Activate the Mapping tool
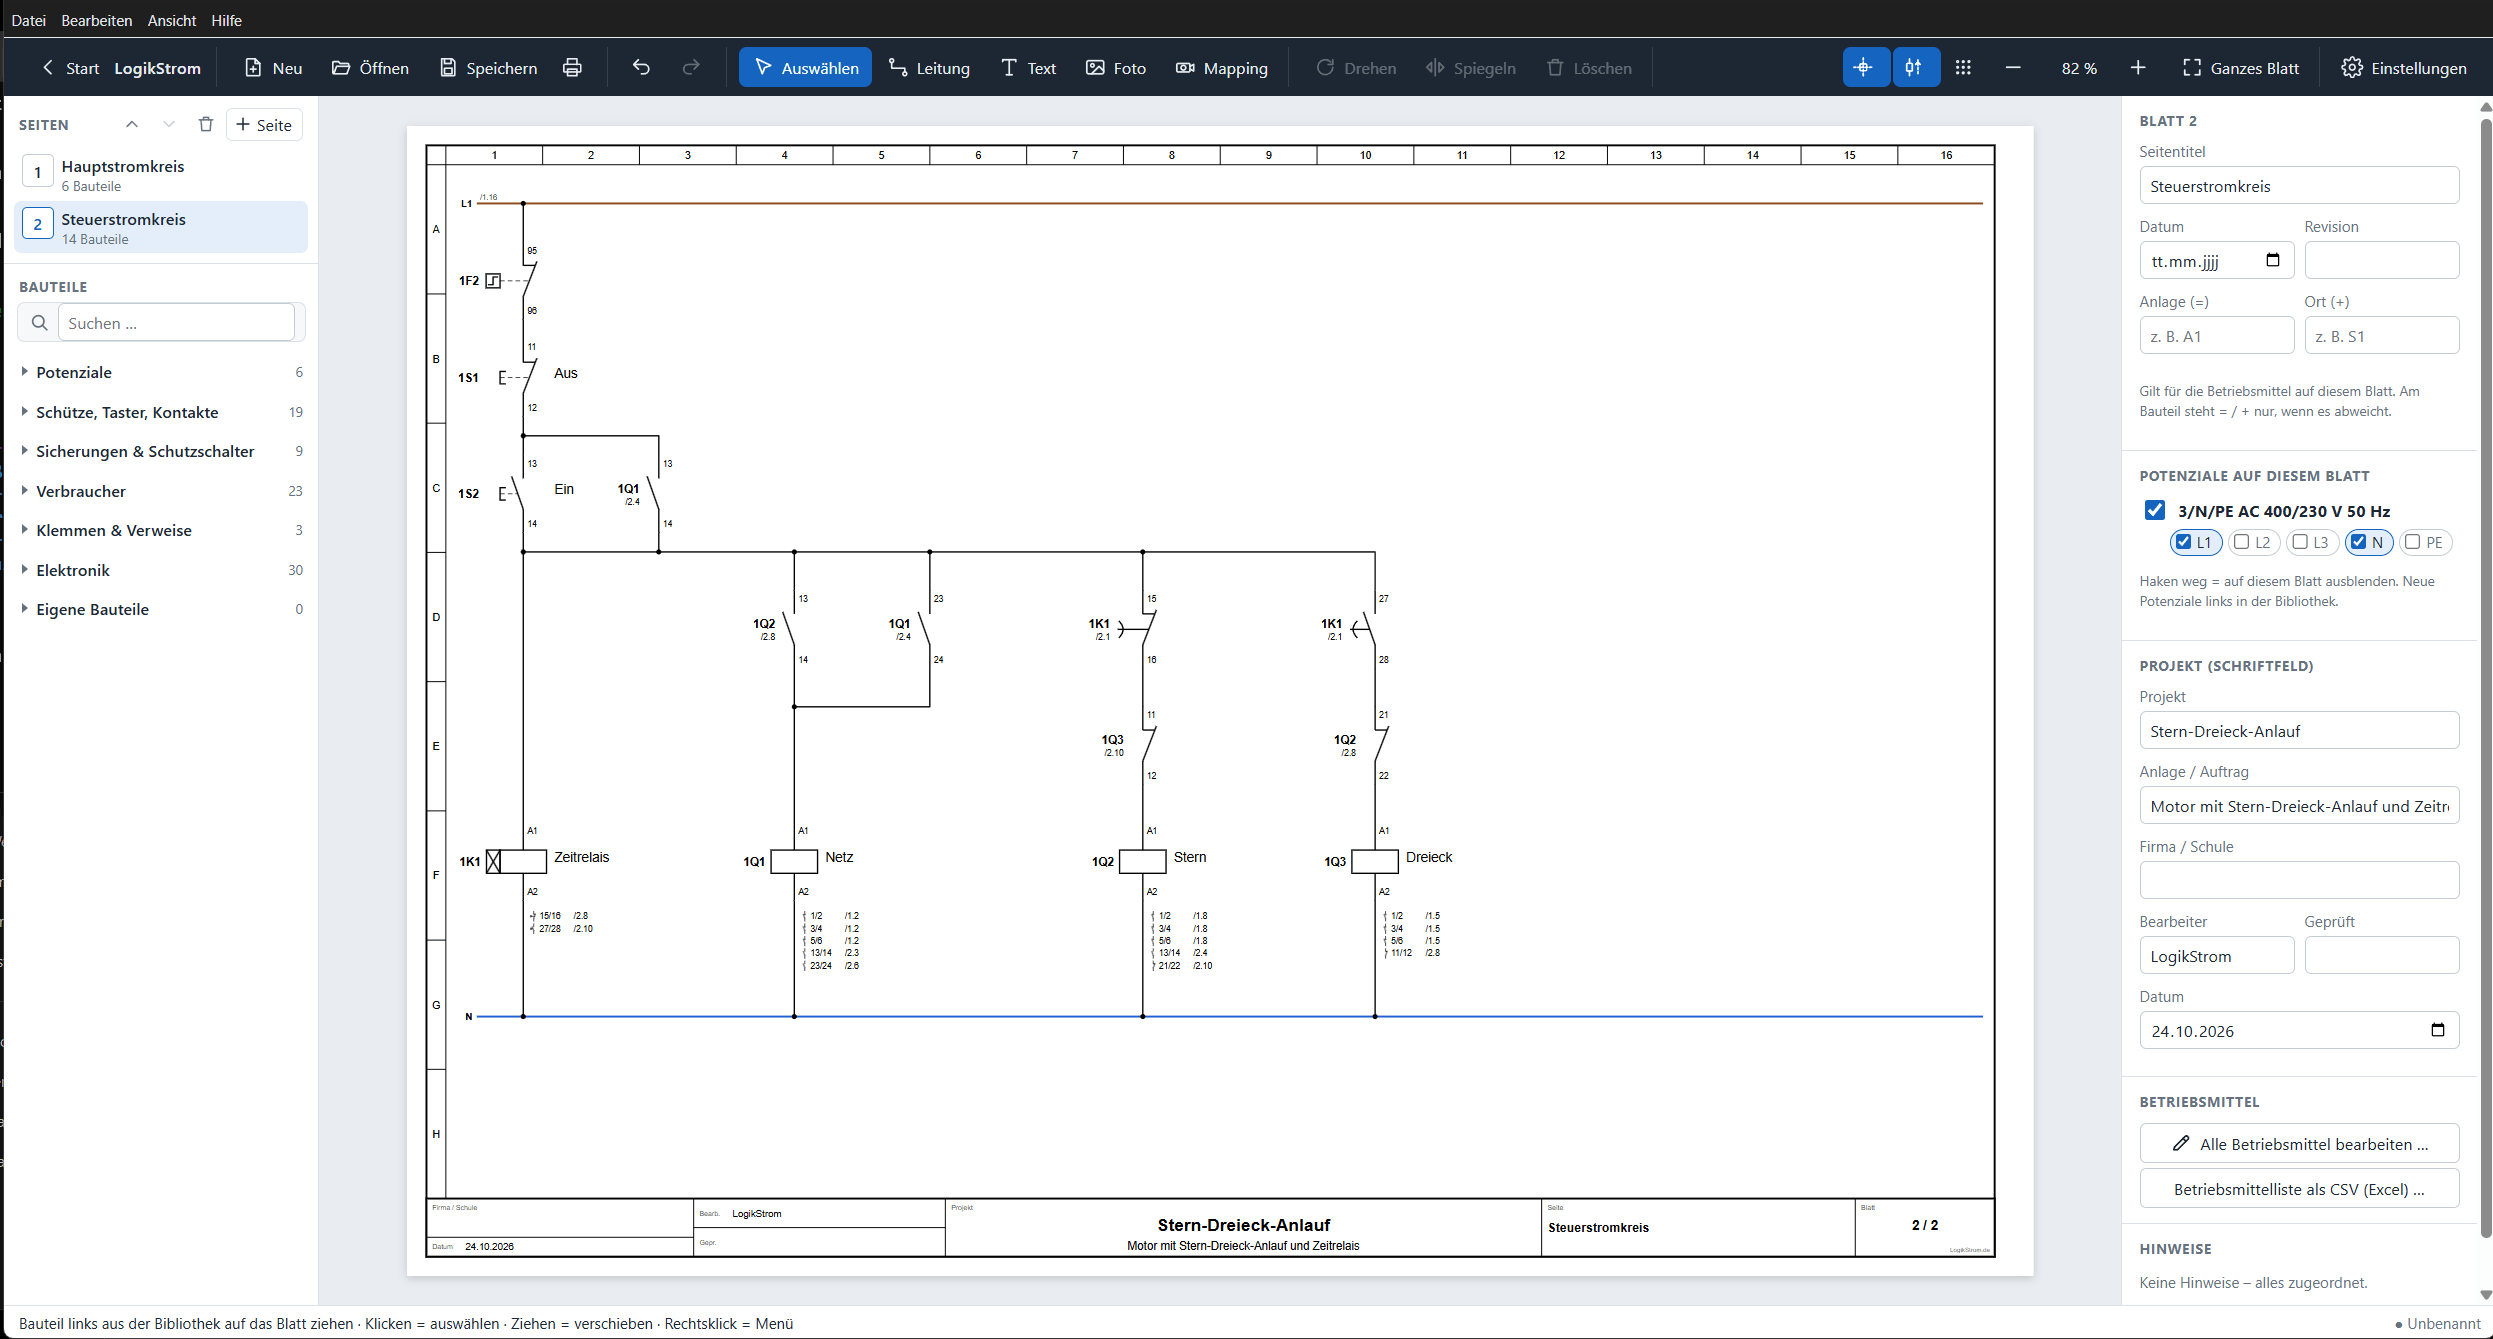The image size is (2493, 1339). (1222, 68)
